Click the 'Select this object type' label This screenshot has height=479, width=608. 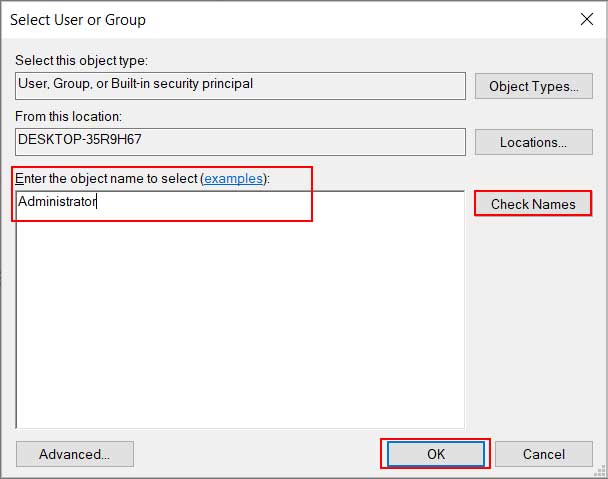82,61
